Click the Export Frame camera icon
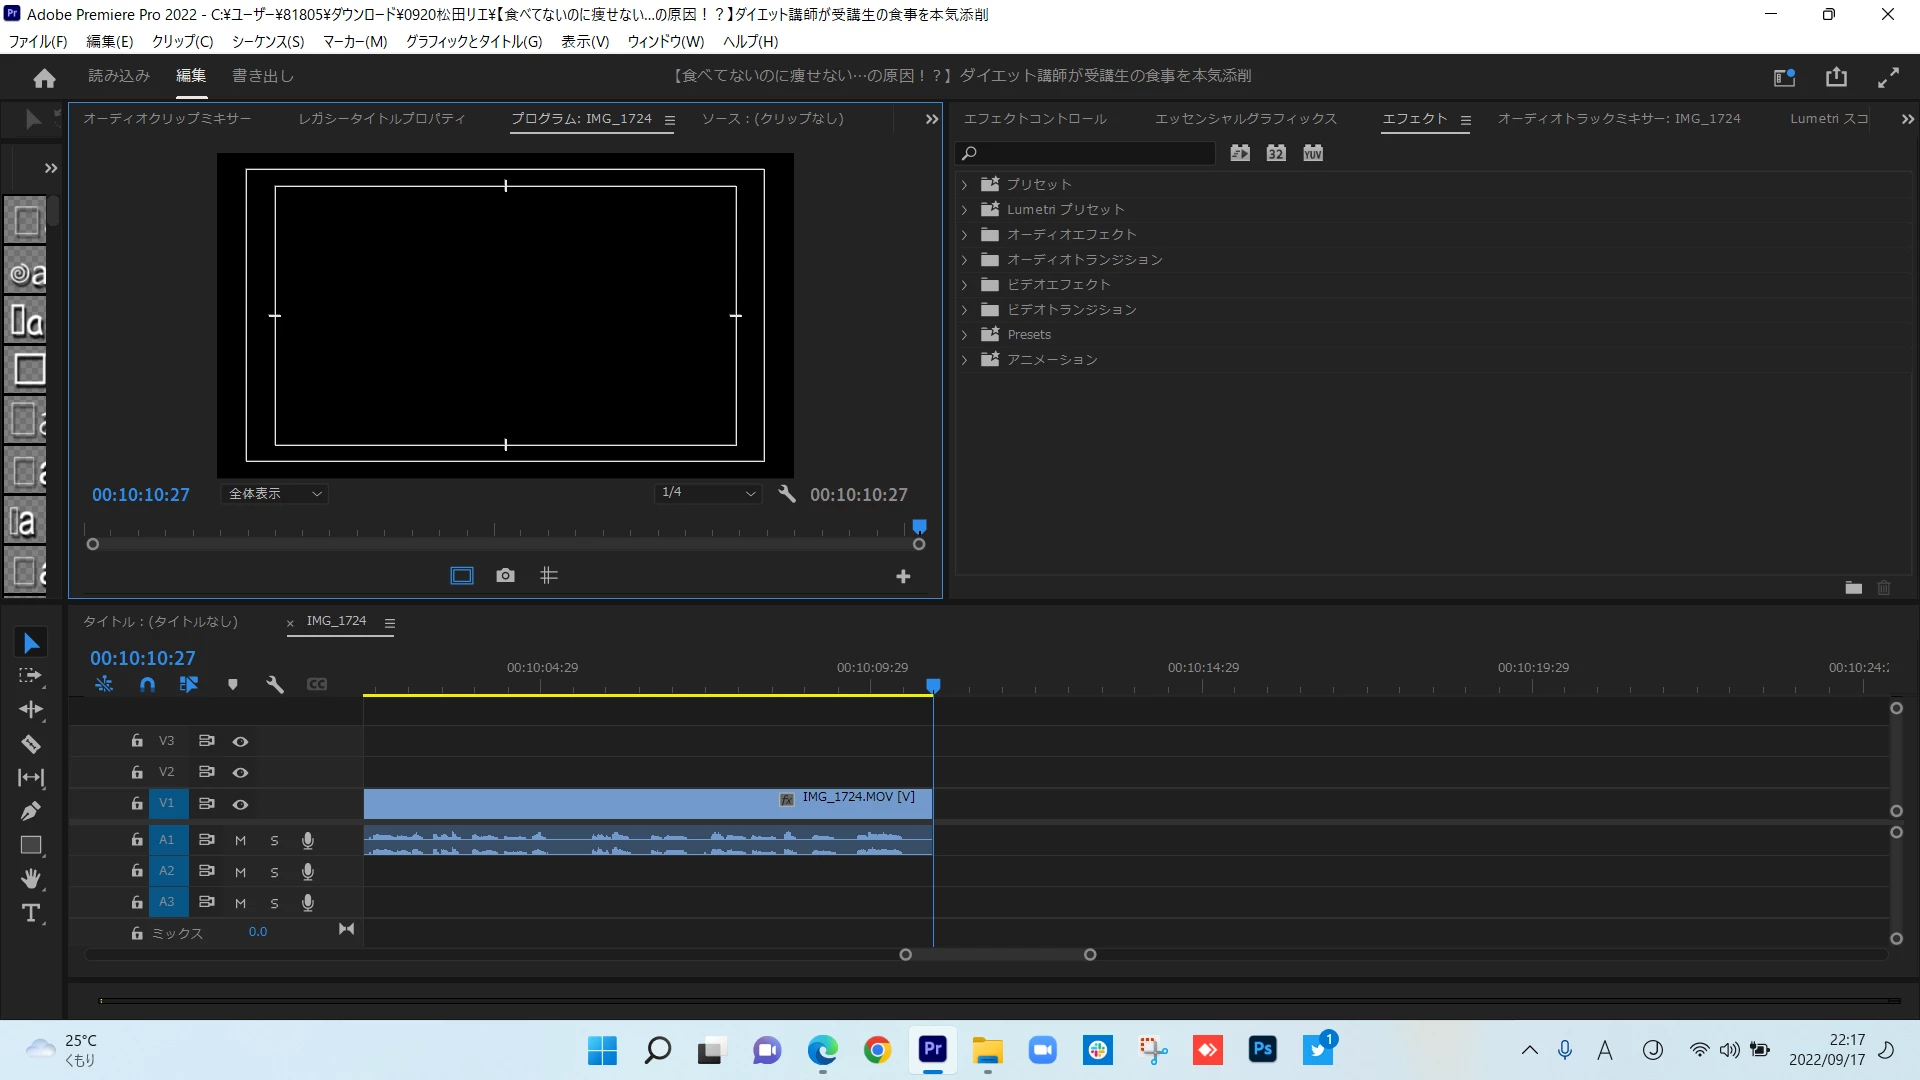1920x1080 pixels. [505, 576]
